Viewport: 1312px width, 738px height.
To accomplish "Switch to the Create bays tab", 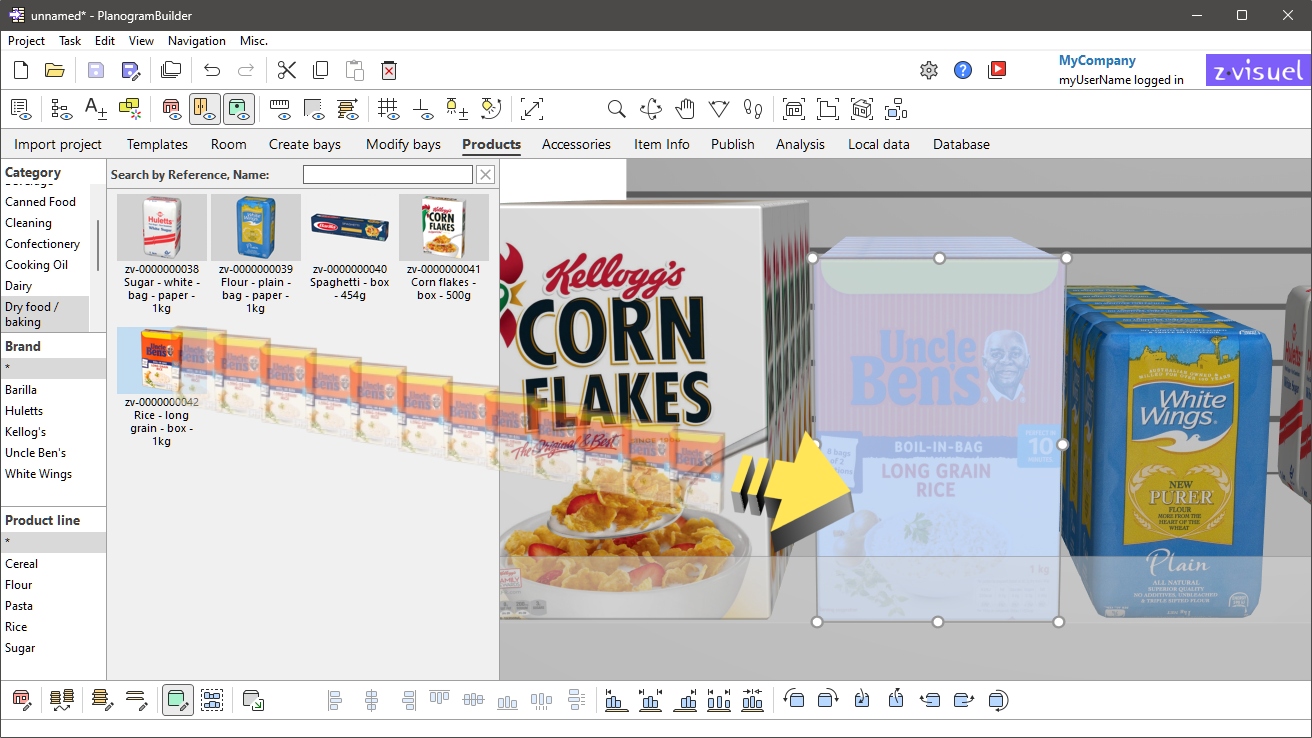I will pos(305,144).
